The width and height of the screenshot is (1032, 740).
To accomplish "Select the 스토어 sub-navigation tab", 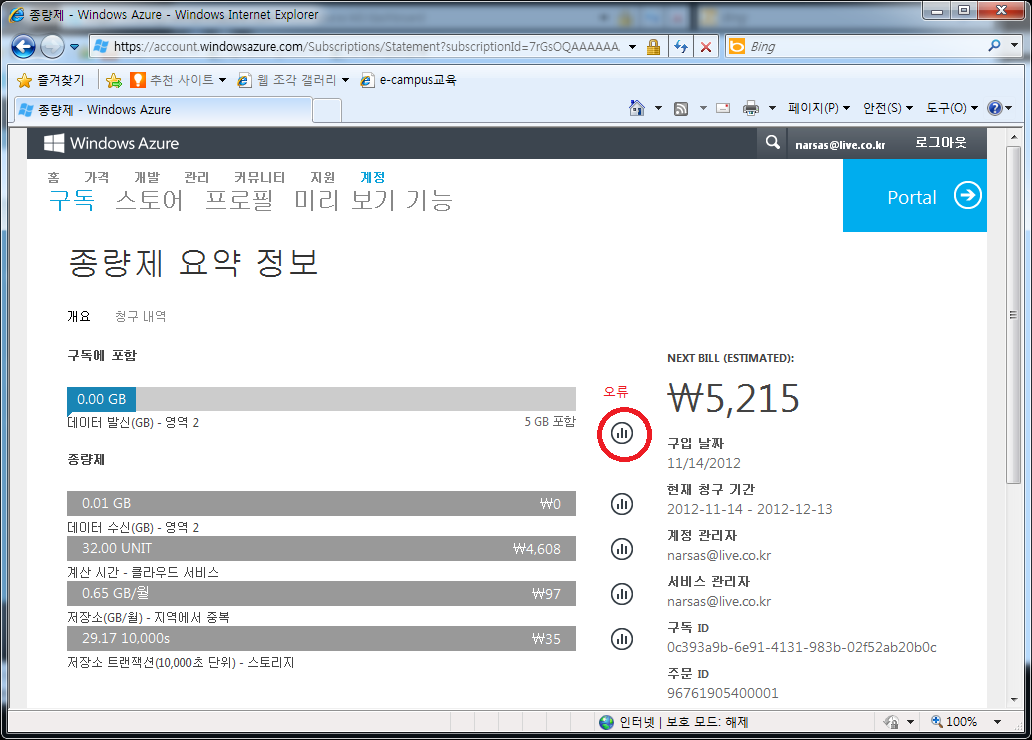I will 149,200.
